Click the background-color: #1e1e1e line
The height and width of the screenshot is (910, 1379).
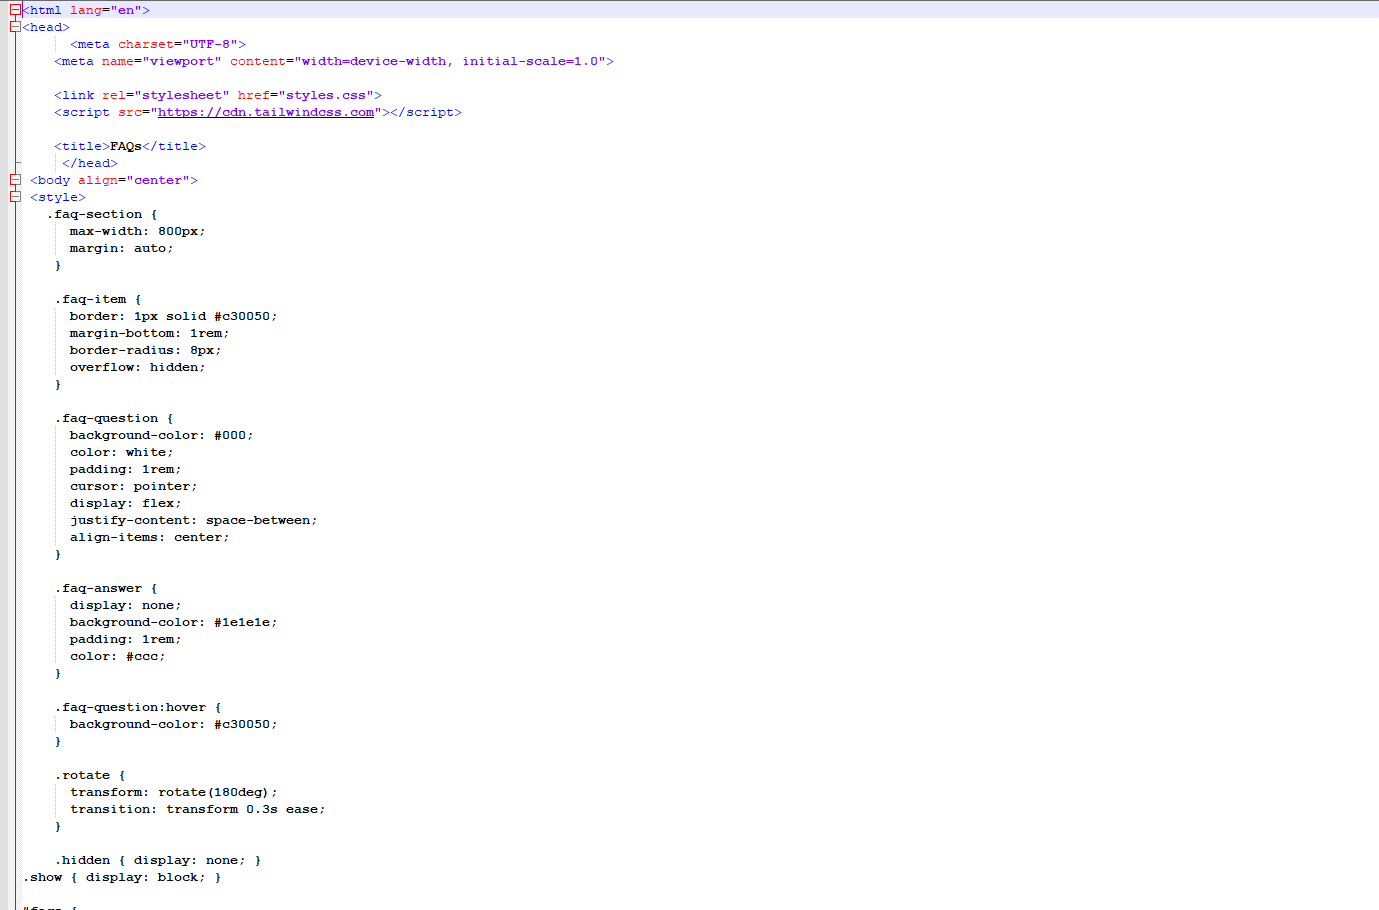click(173, 622)
